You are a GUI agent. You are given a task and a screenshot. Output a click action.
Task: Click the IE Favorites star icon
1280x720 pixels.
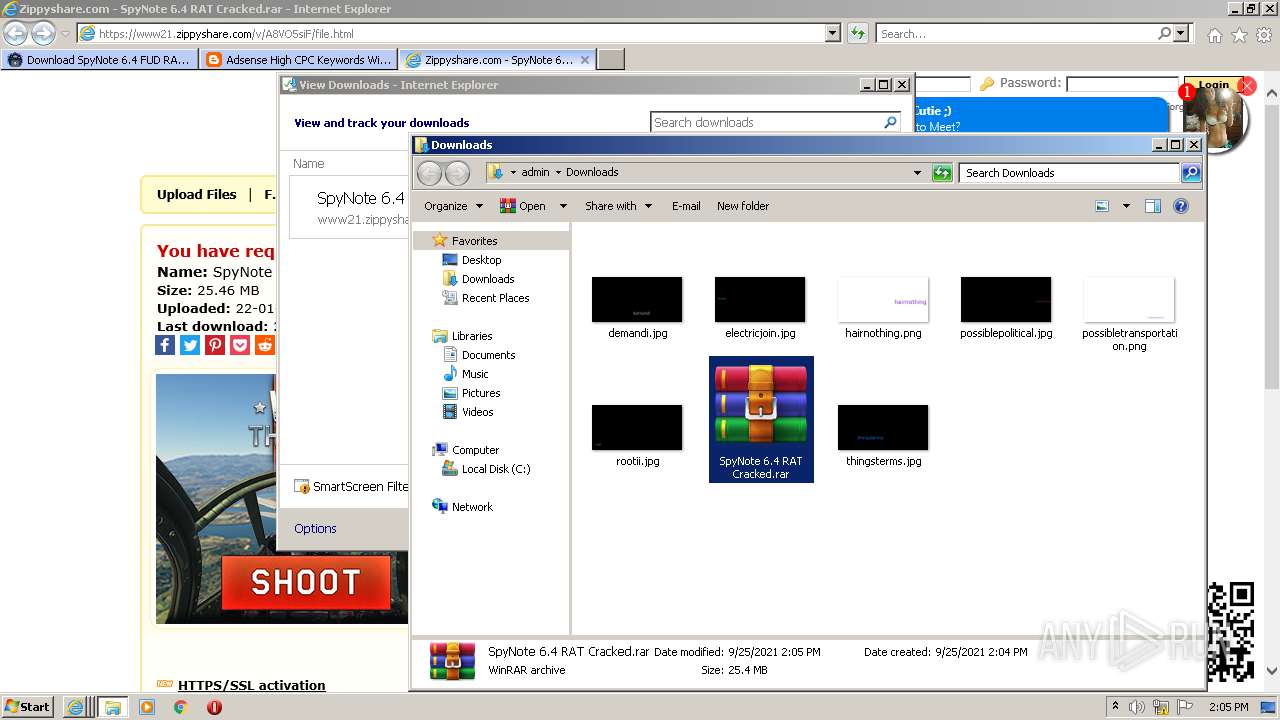[x=1239, y=35]
